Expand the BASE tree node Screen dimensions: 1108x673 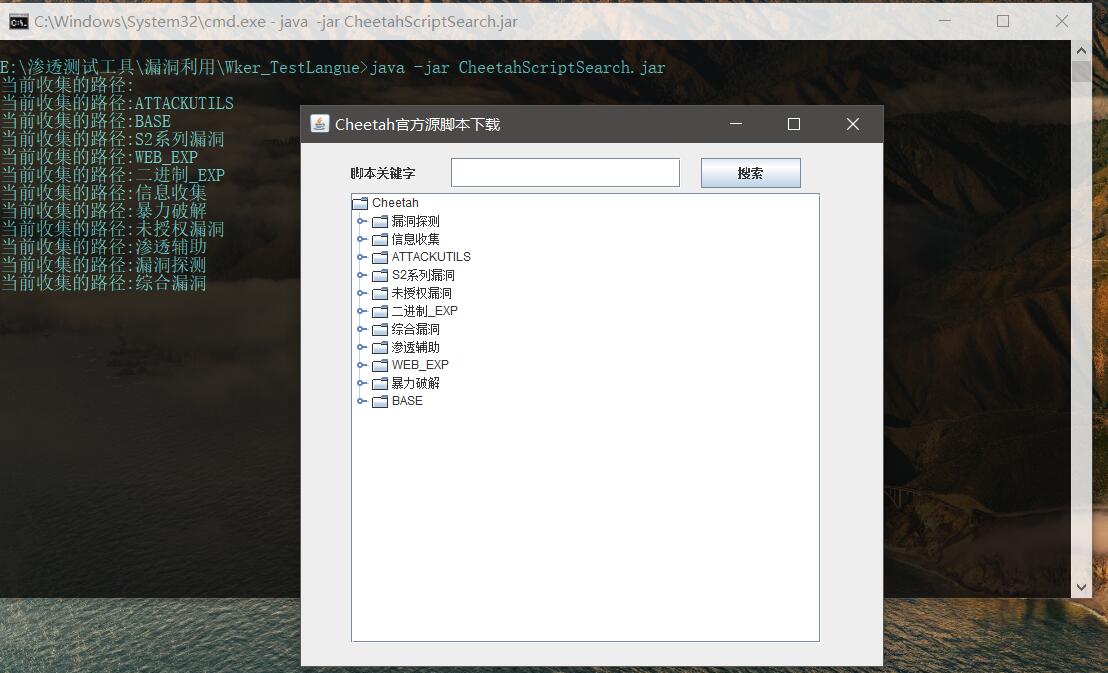pyautogui.click(x=362, y=401)
